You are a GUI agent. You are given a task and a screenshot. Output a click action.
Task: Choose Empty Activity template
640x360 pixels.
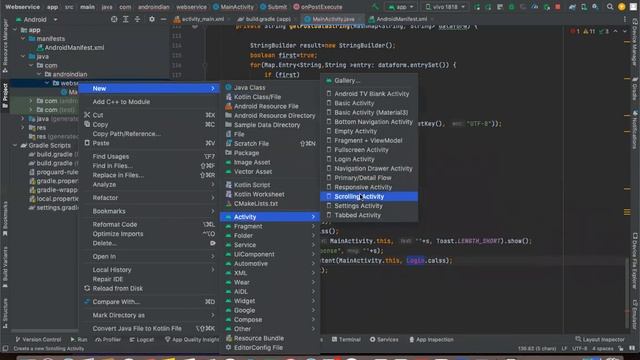coord(369,131)
